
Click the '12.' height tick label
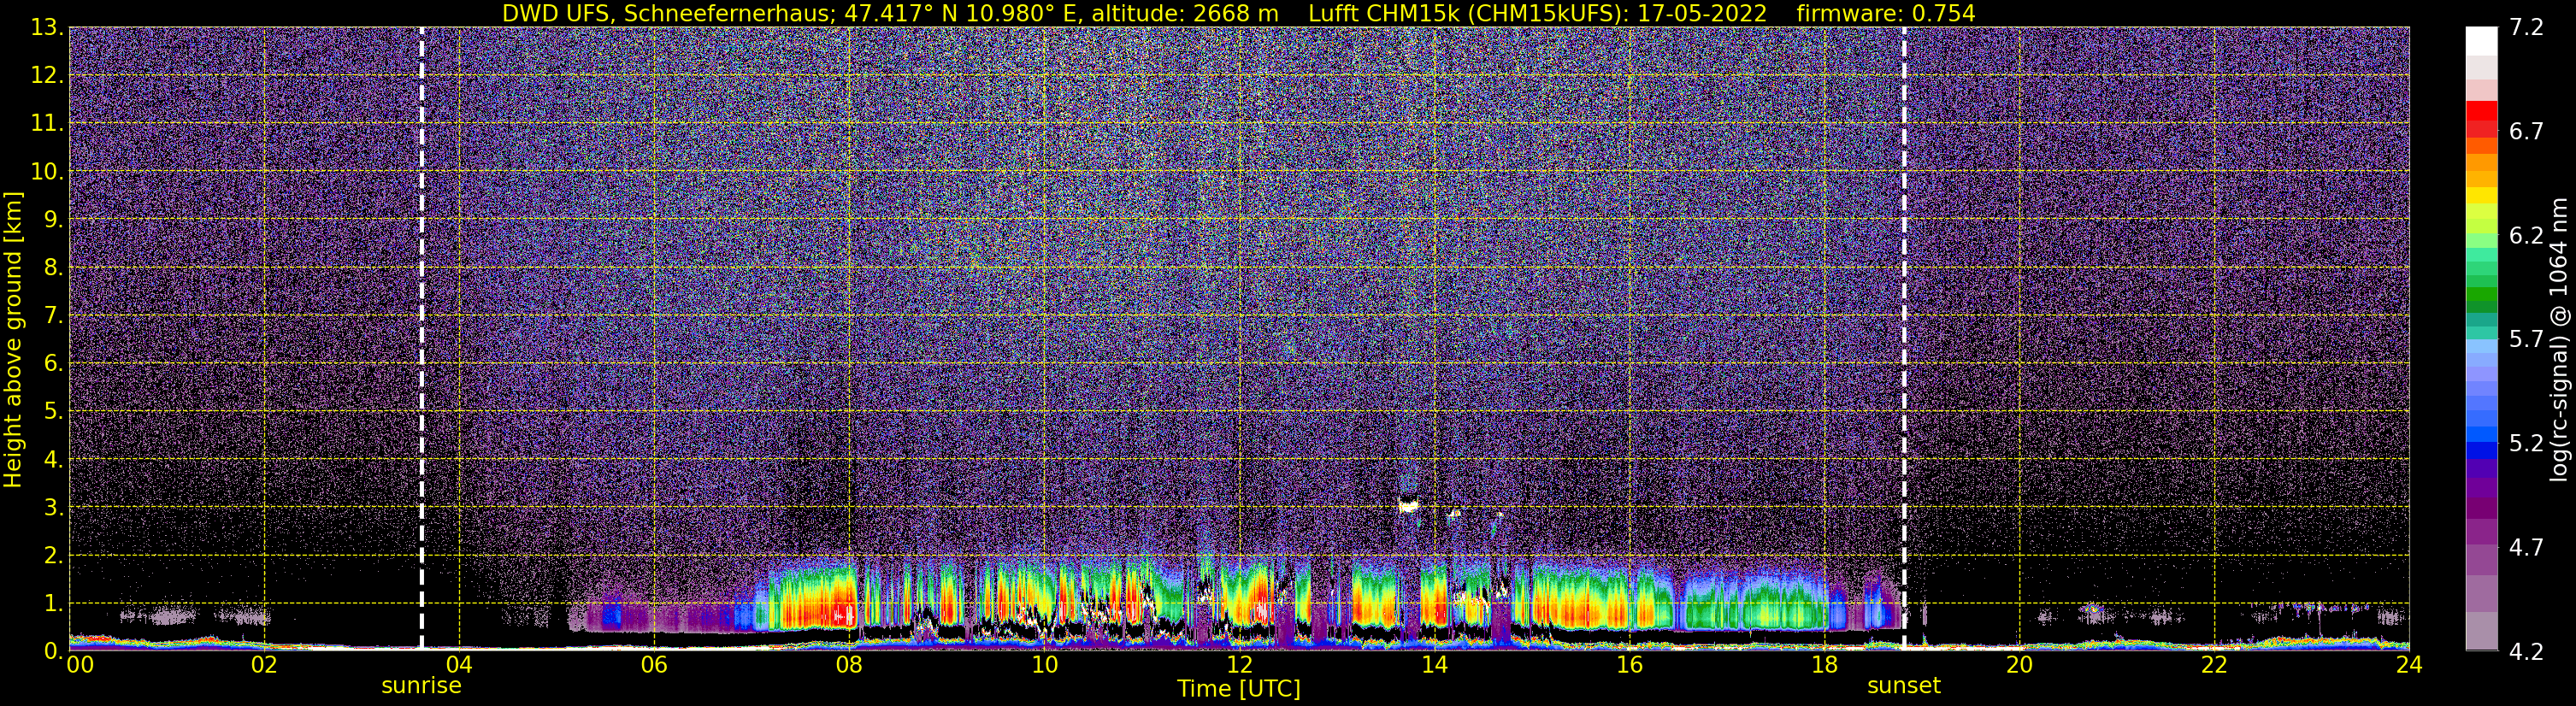46,76
